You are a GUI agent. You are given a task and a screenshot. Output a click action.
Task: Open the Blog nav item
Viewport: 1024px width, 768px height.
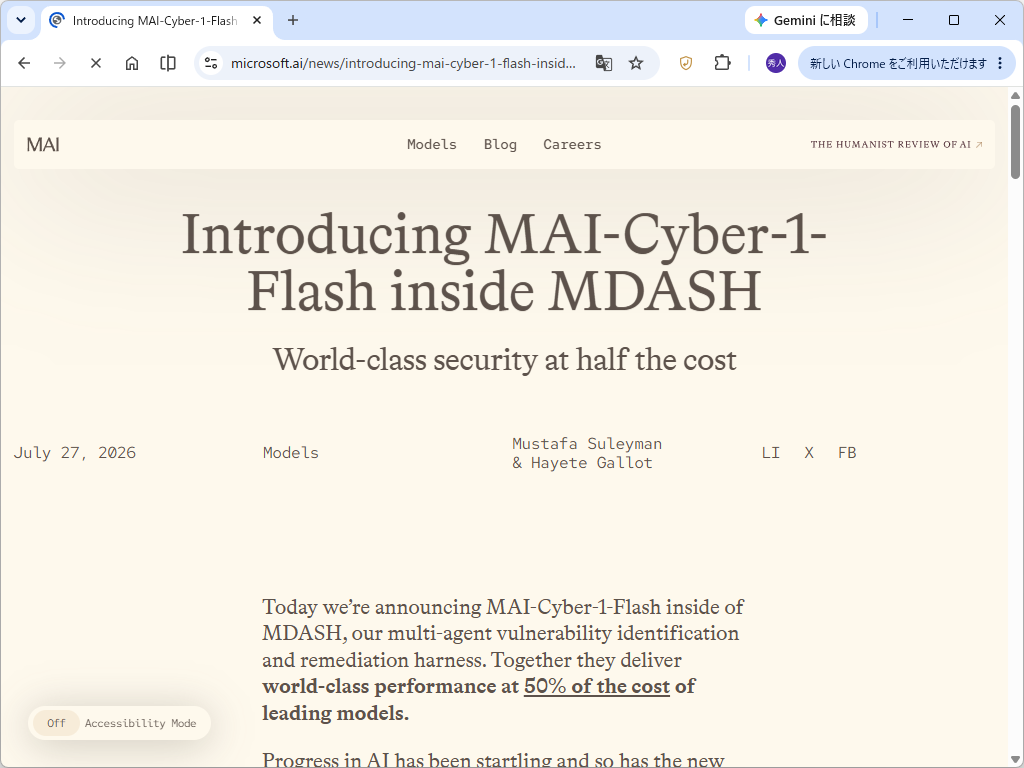[500, 144]
